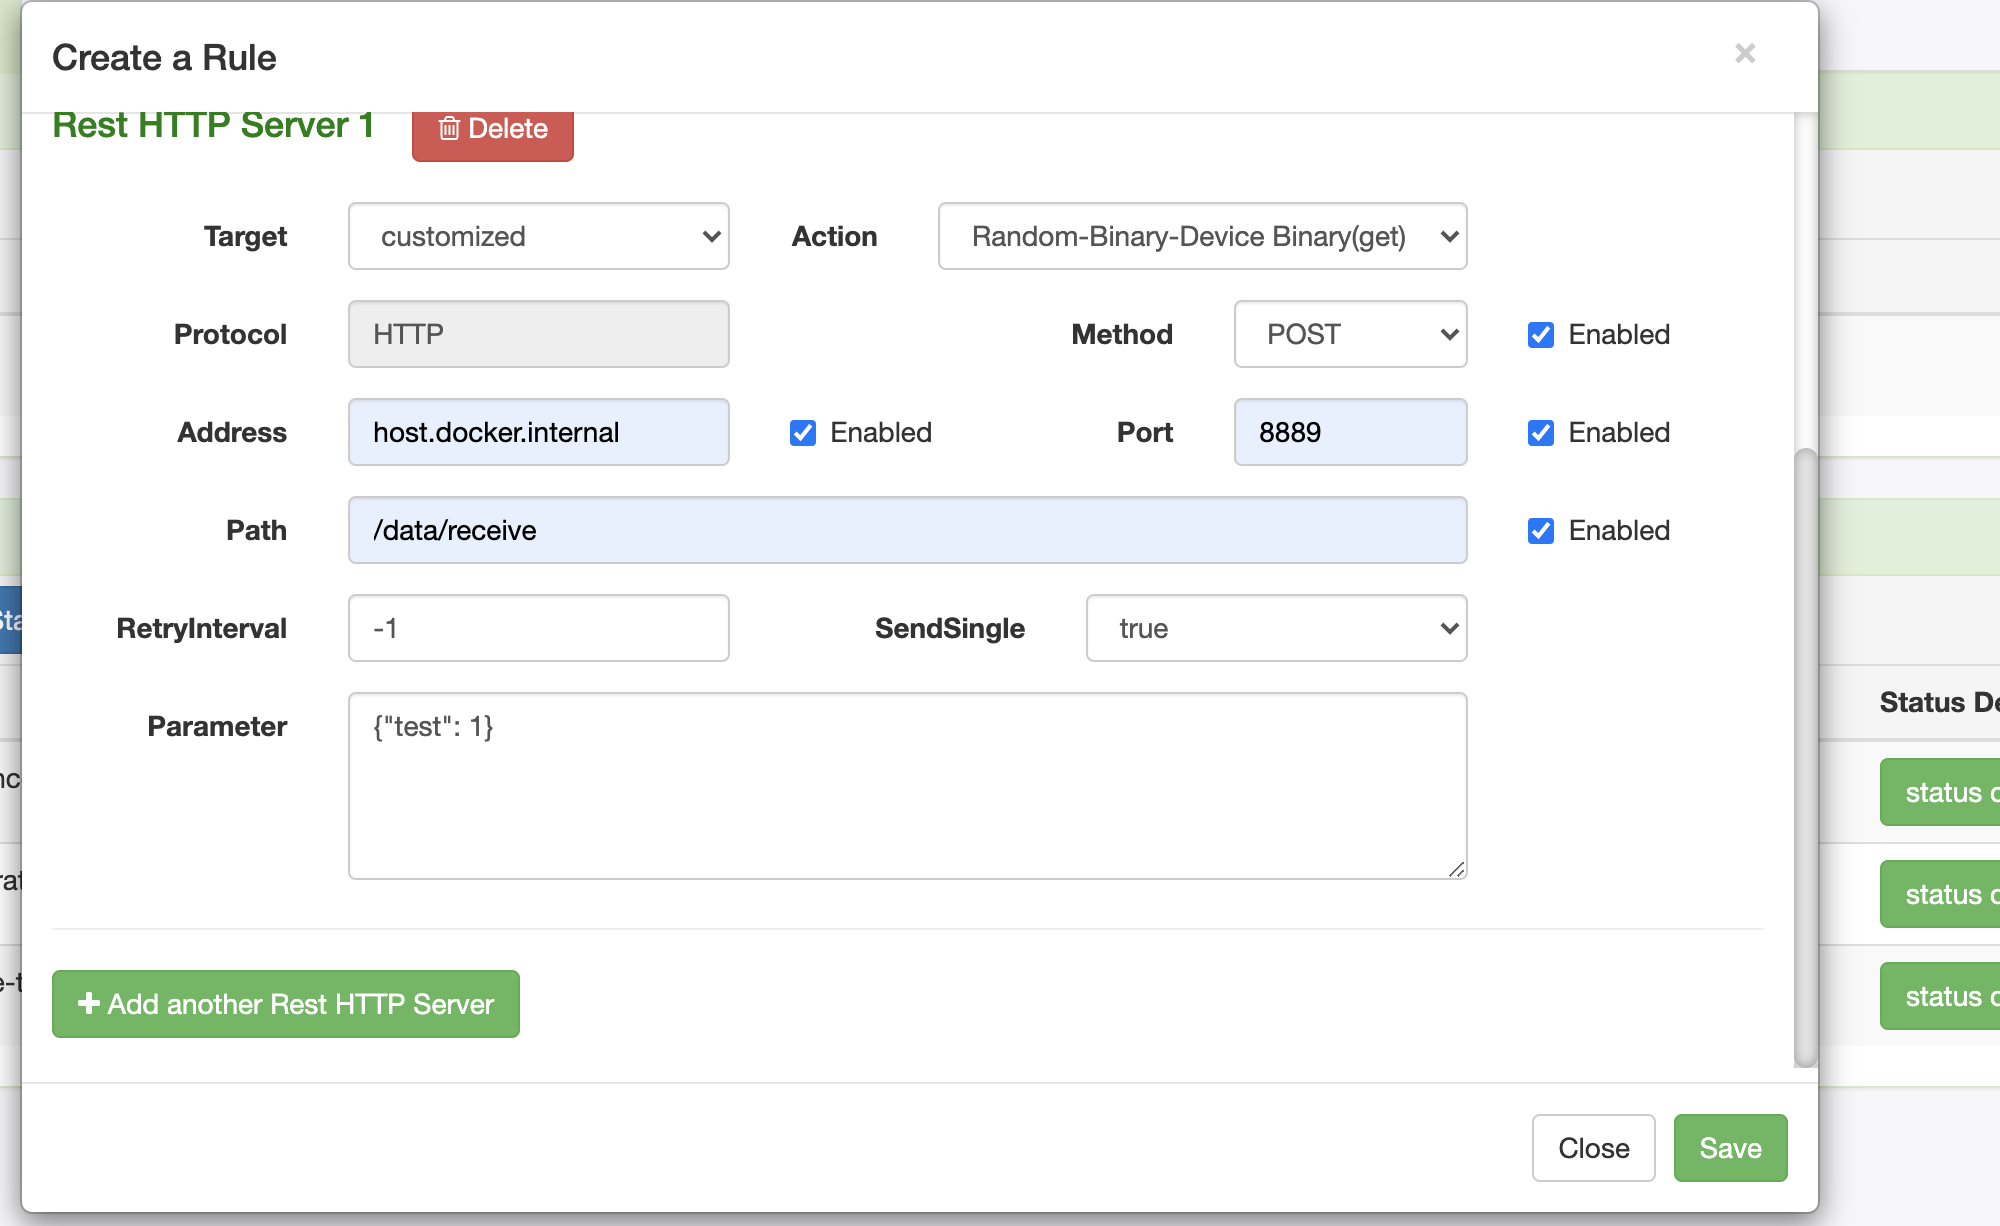Click the trash icon to delete Rest HTTP Server 1

(x=449, y=128)
